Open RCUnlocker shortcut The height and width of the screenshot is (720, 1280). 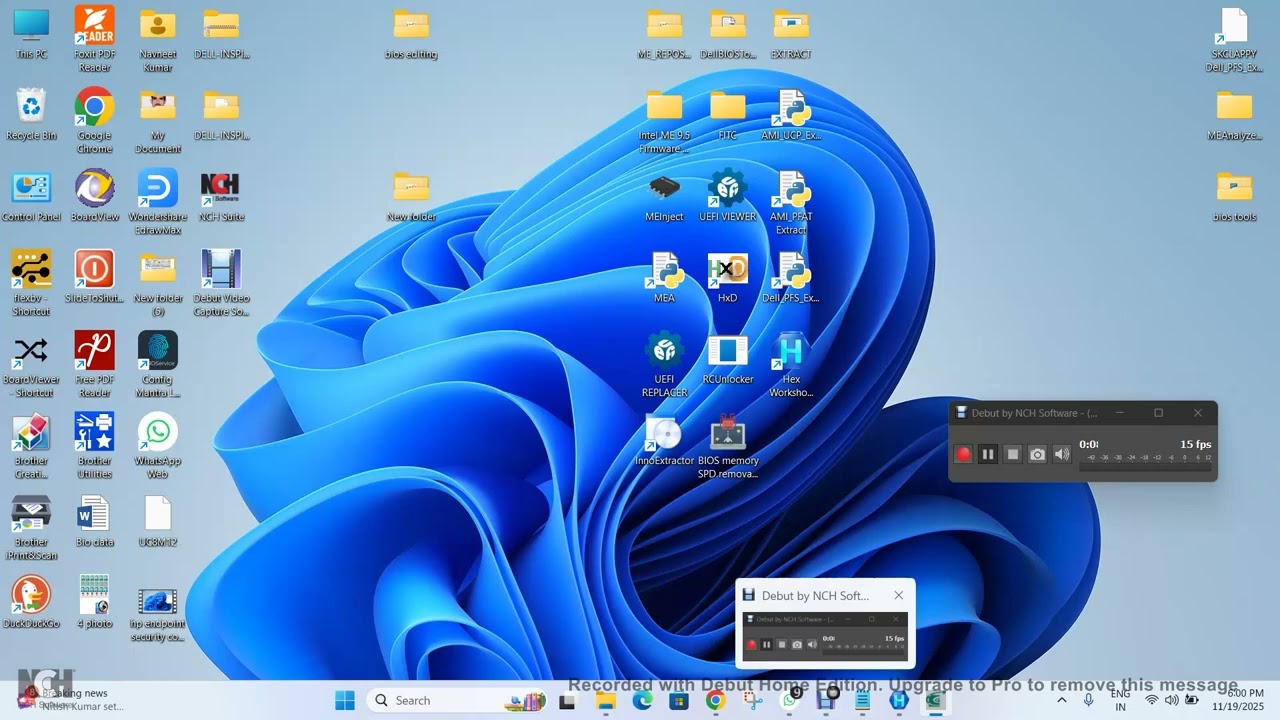tap(727, 358)
